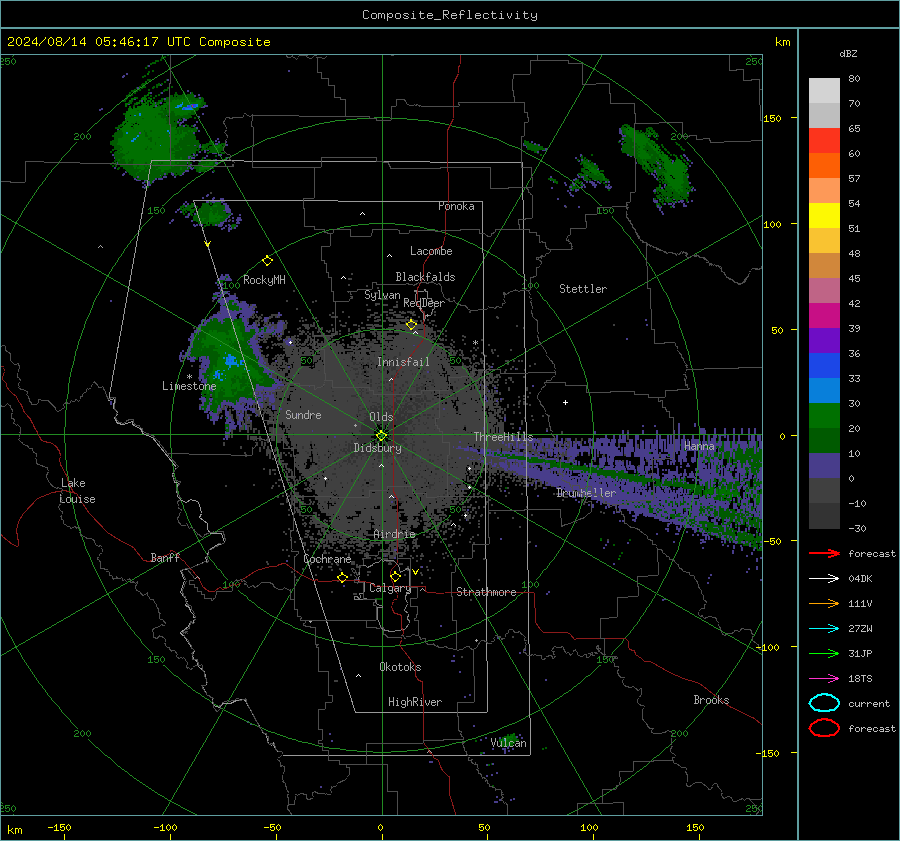The image size is (900, 841).
Task: Click the Hanna city label
Action: 699,446
